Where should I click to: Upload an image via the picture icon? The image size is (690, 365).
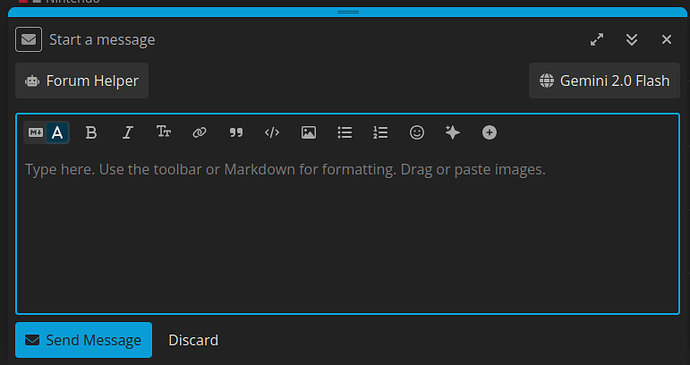(308, 133)
